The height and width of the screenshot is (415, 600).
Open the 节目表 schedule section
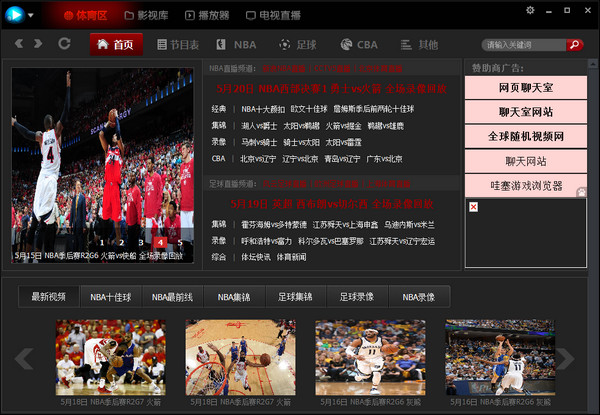pyautogui.click(x=178, y=45)
